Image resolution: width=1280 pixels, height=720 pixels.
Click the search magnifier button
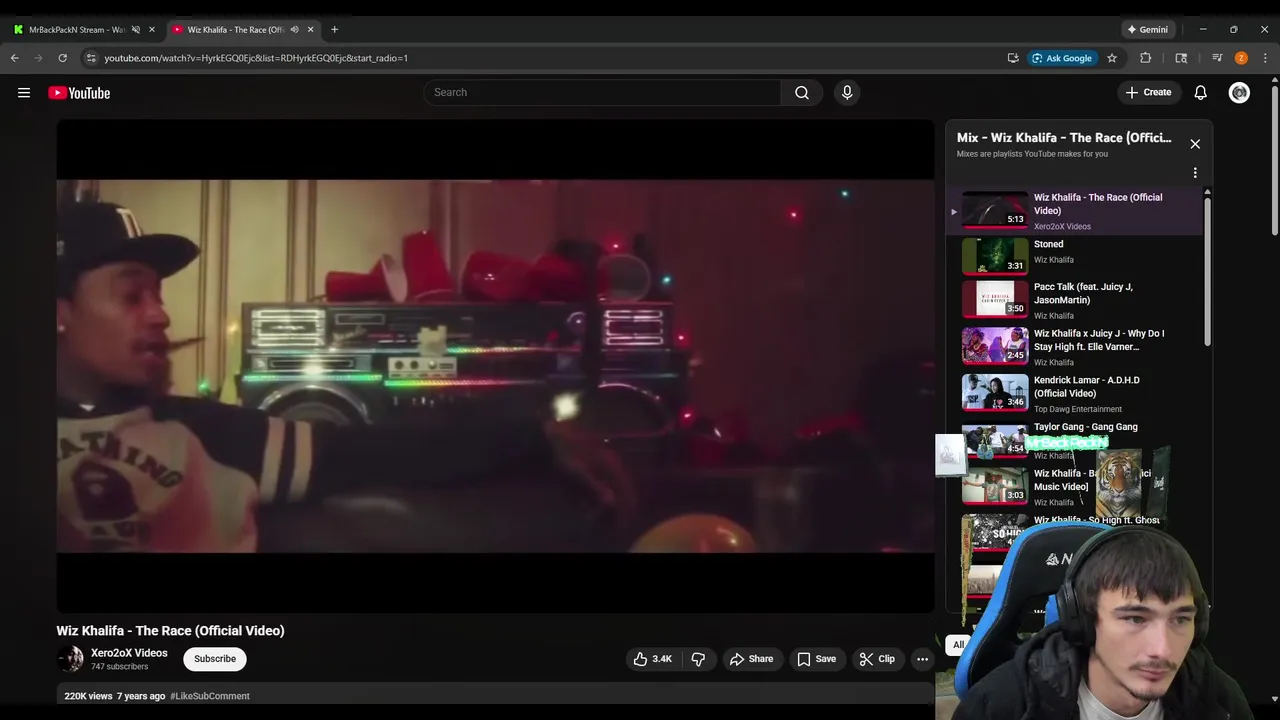point(802,92)
